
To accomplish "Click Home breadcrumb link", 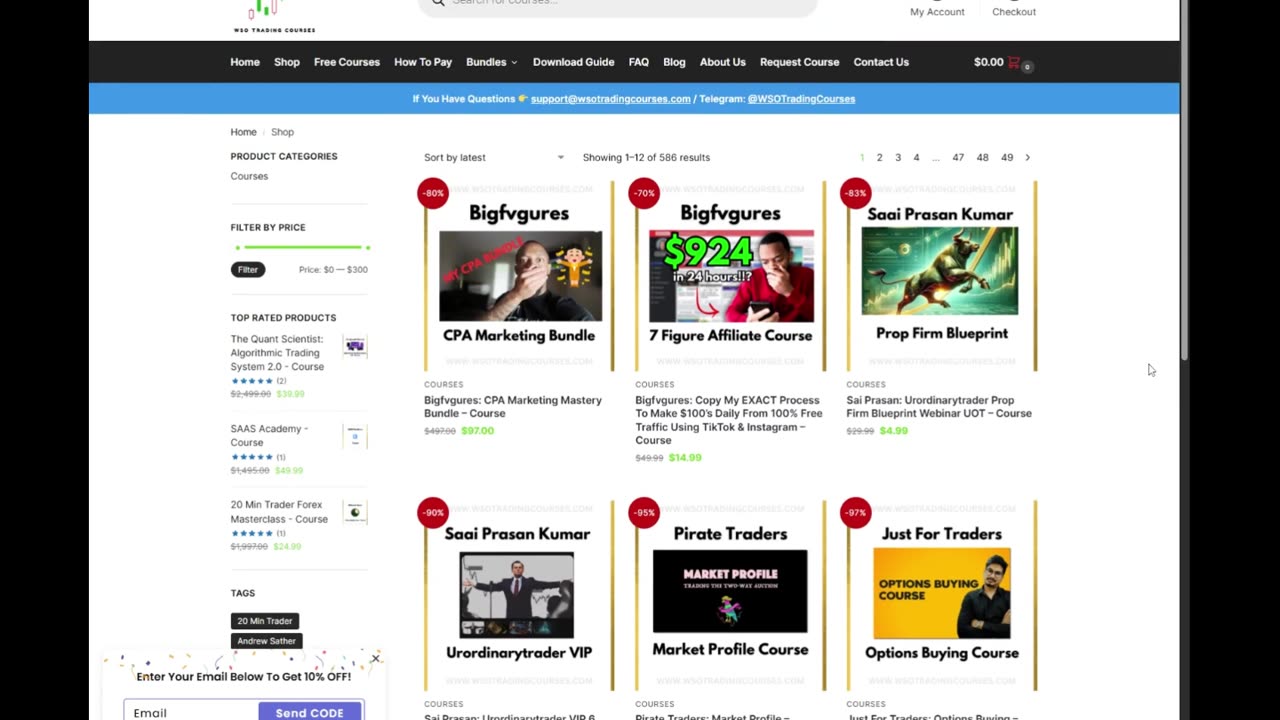I will pyautogui.click(x=243, y=132).
